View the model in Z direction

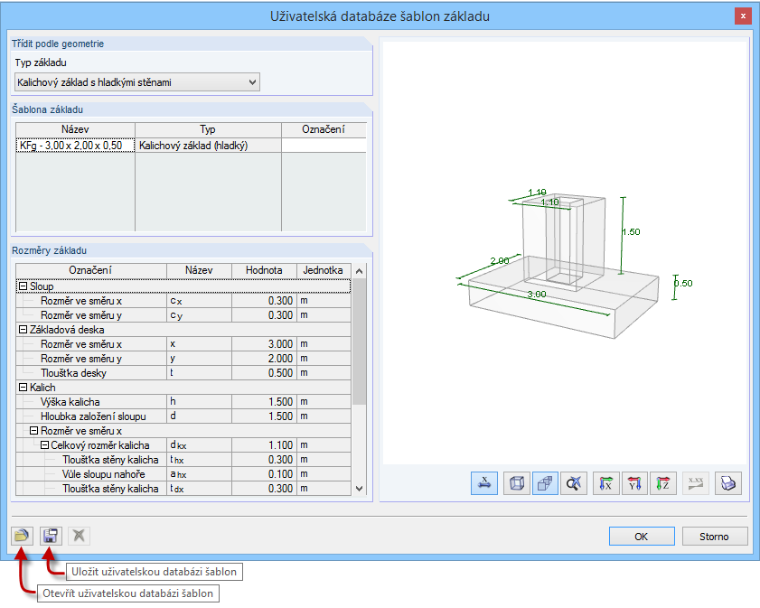click(x=663, y=483)
